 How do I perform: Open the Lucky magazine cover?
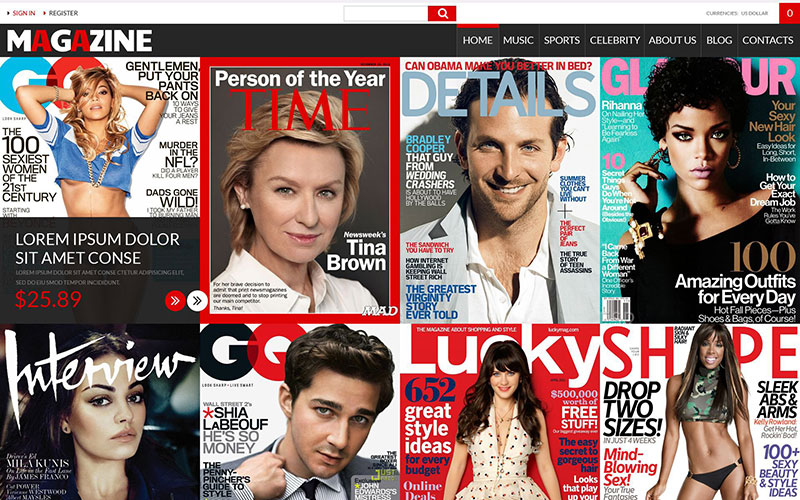[500, 412]
